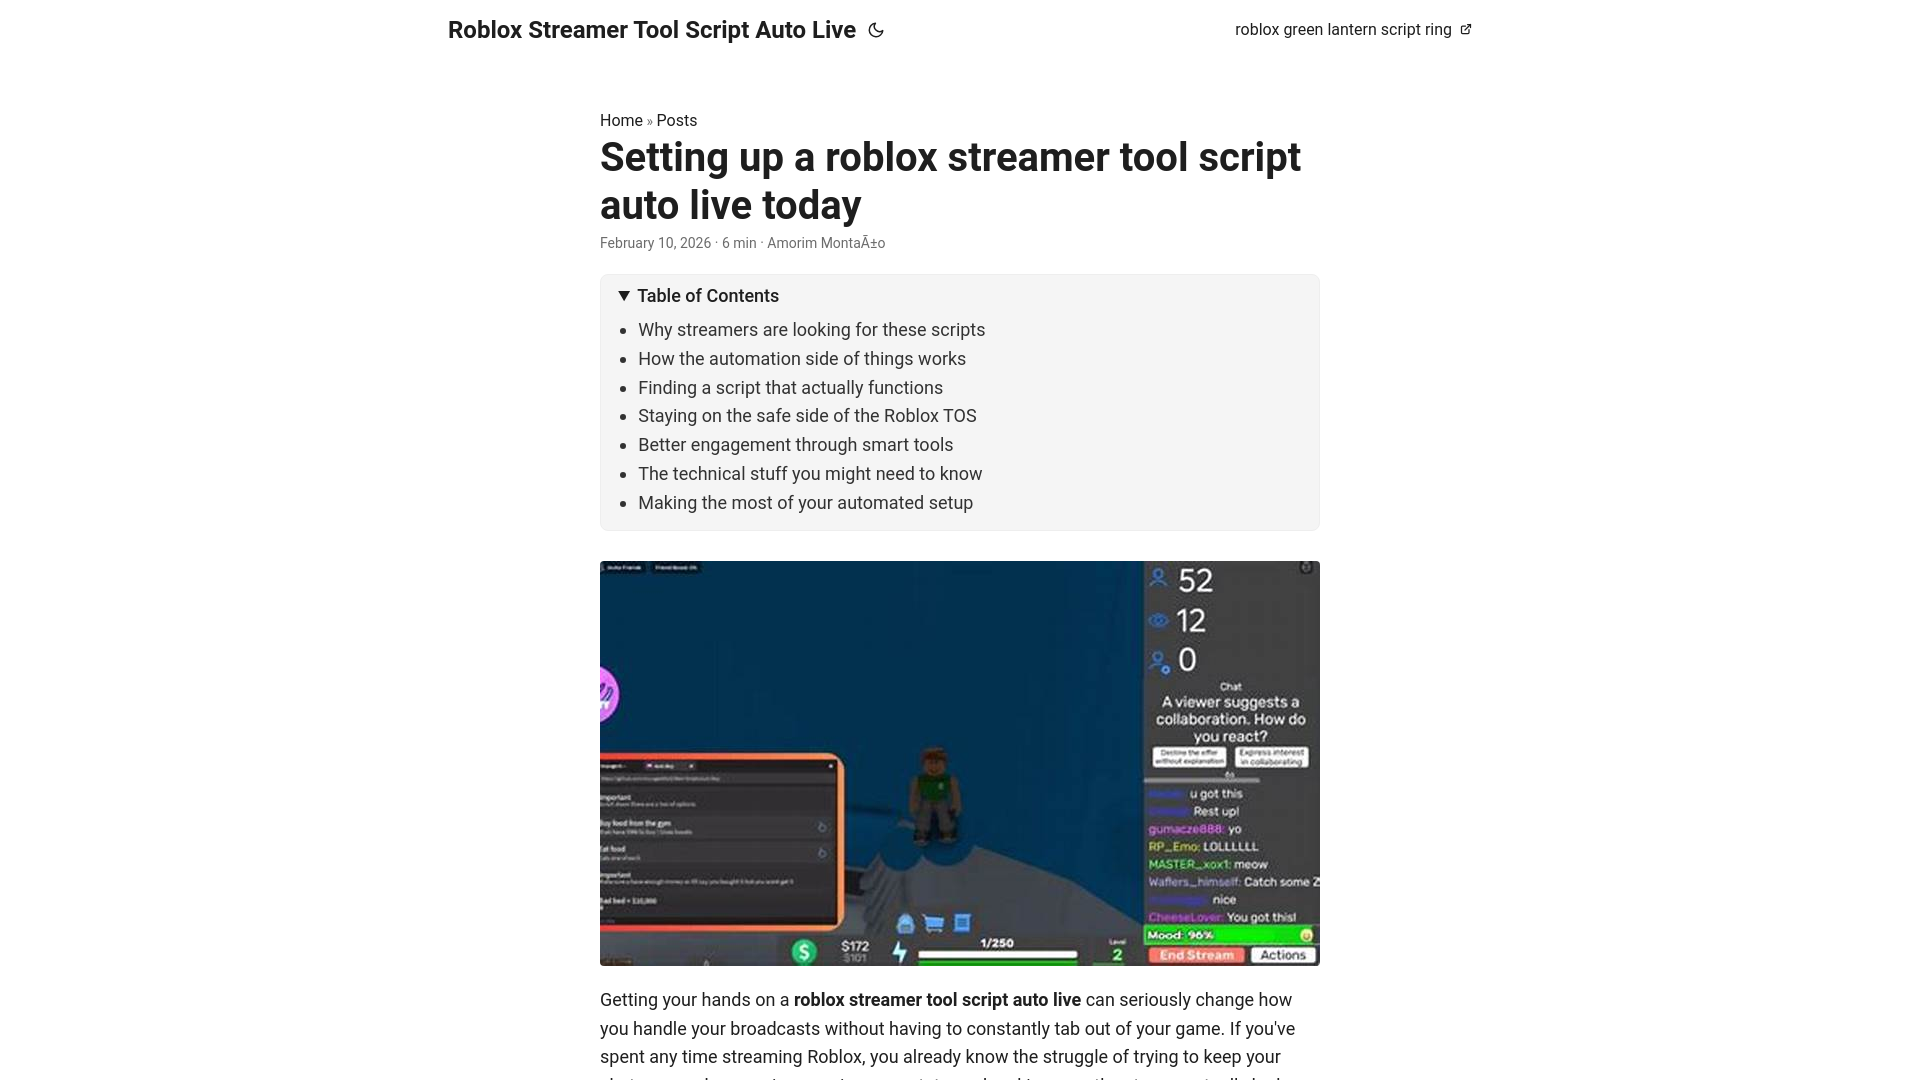Viewport: 1920px width, 1080px height.
Task: Toggle dark mode with the moon icon
Action: click(876, 30)
